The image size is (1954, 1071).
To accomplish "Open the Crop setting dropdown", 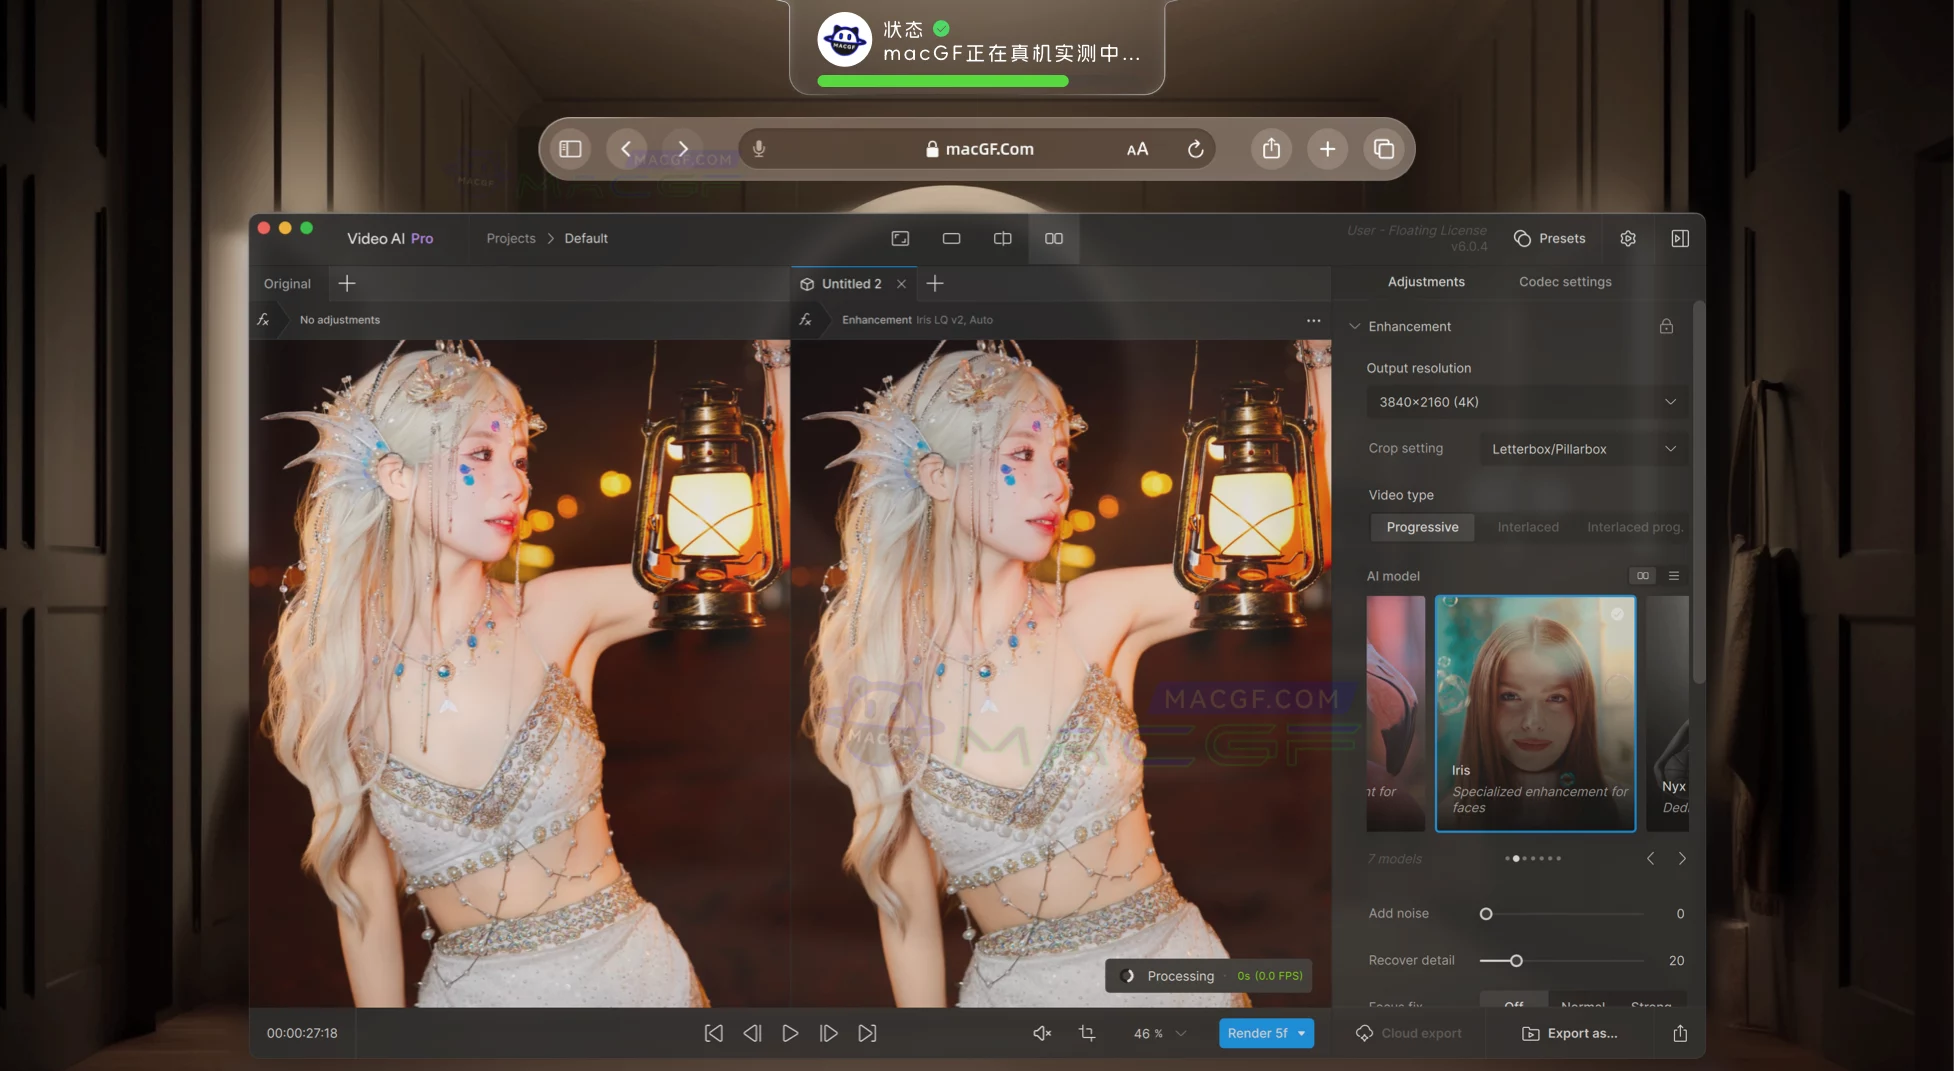I will coord(1583,449).
